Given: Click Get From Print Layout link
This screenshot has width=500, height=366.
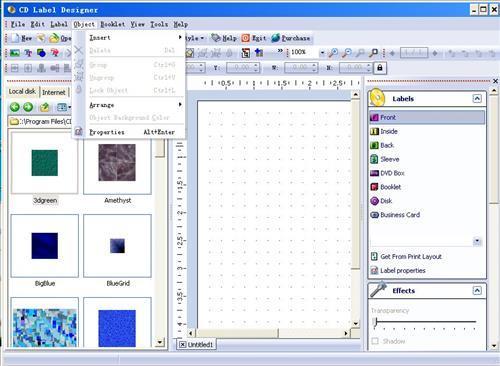Looking at the screenshot, I should point(406,256).
